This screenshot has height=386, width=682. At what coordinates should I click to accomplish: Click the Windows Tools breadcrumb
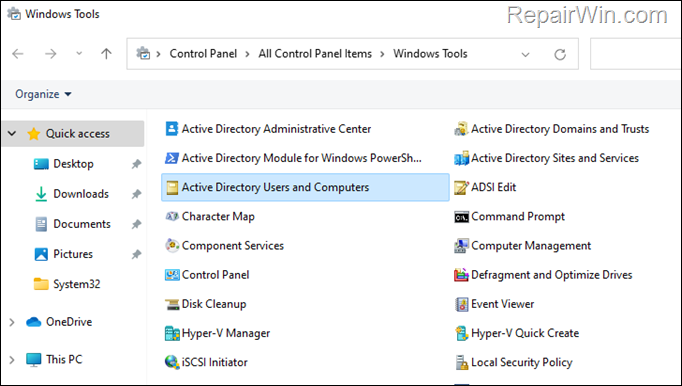coord(430,54)
